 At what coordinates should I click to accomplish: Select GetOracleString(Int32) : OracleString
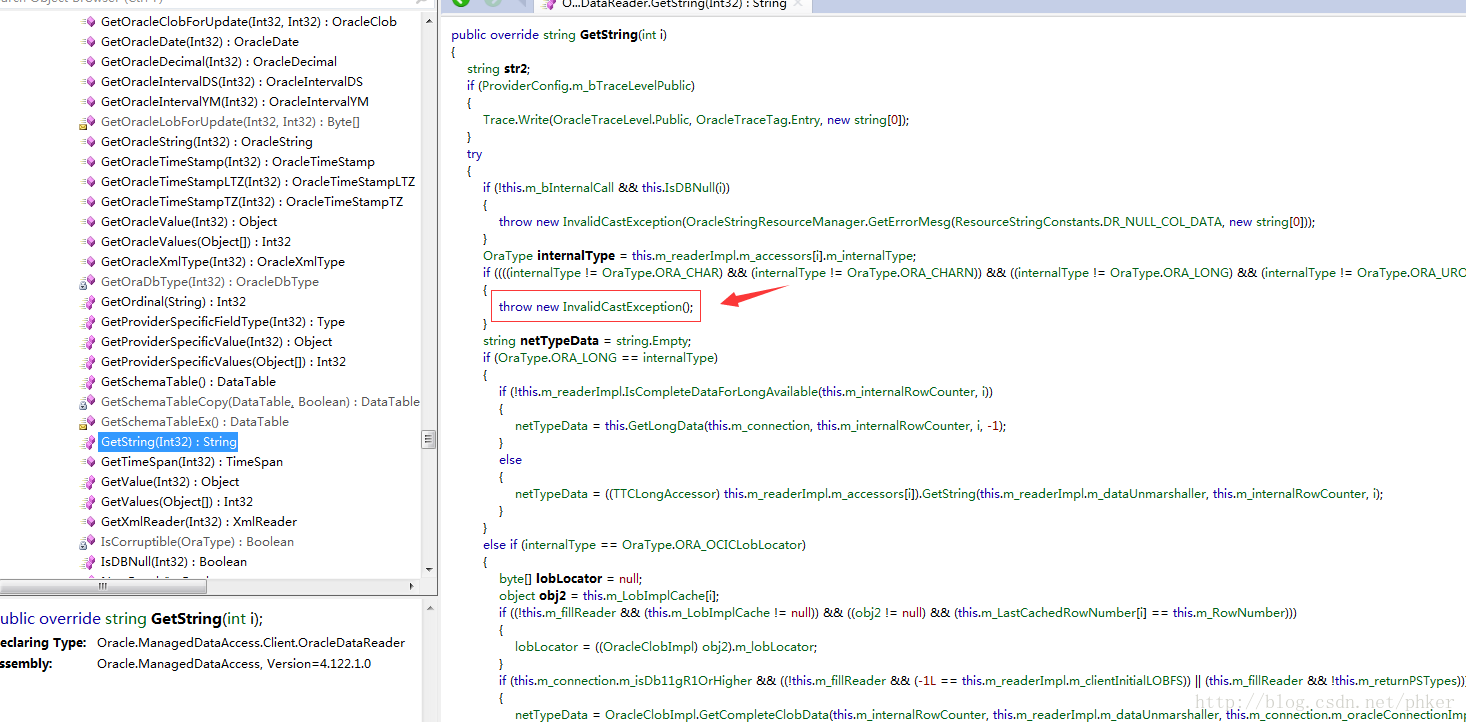207,142
